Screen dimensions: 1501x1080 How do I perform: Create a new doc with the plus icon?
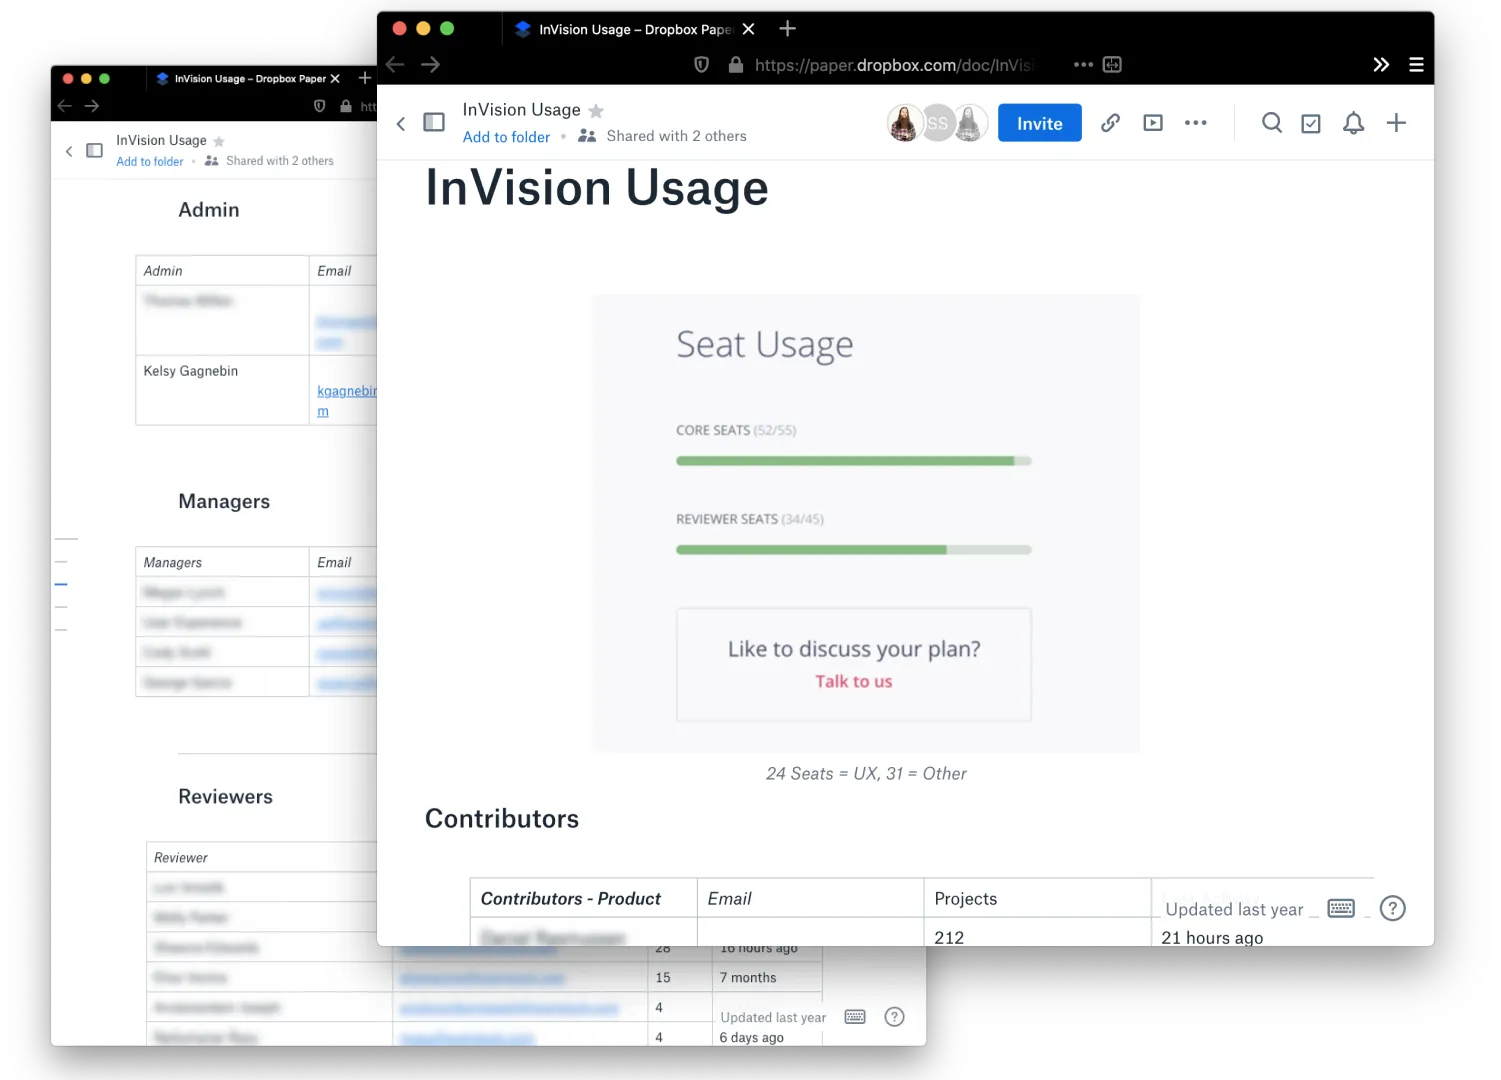click(x=1396, y=122)
